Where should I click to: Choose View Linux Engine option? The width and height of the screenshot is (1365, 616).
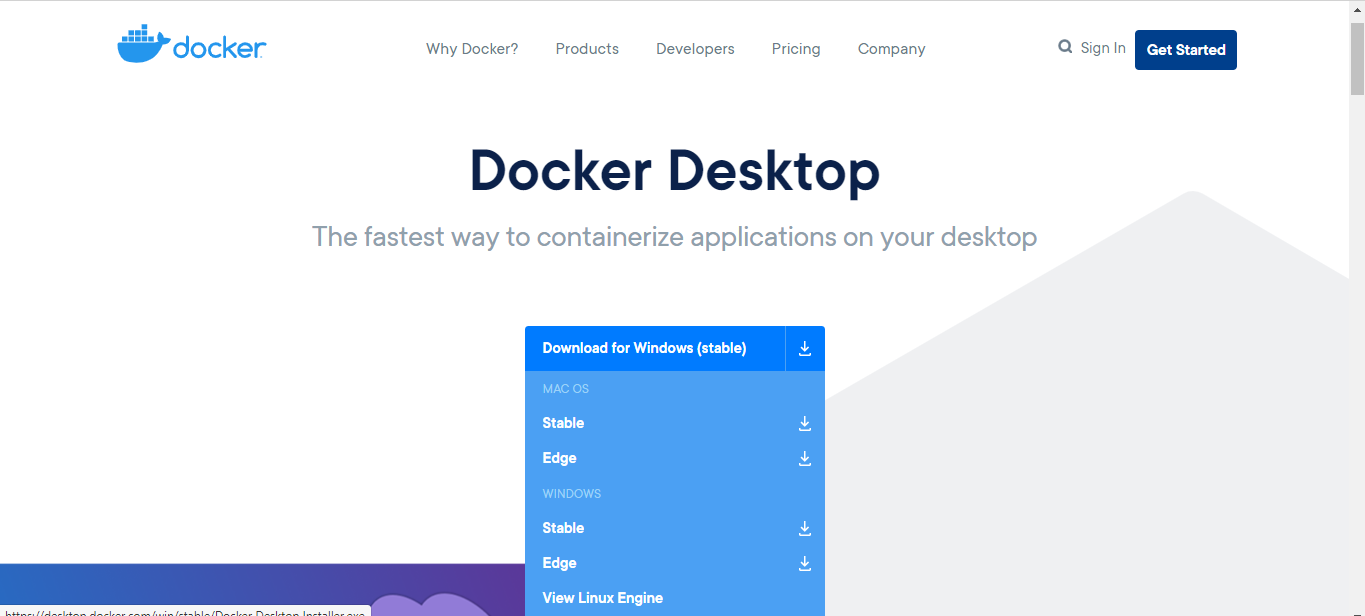pyautogui.click(x=603, y=598)
